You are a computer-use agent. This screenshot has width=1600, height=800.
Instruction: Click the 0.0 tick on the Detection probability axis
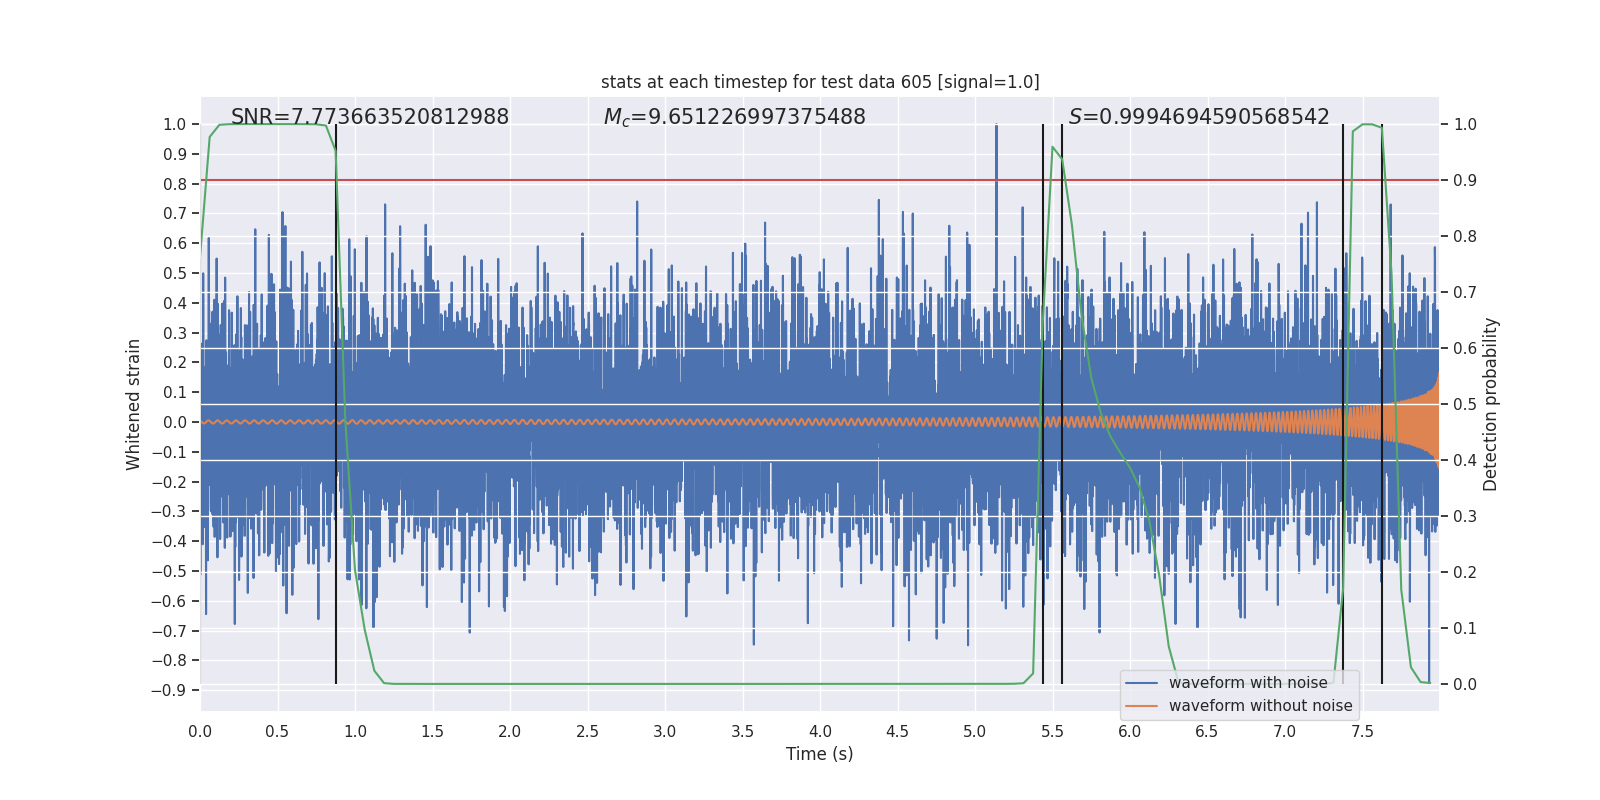pyautogui.click(x=1465, y=684)
